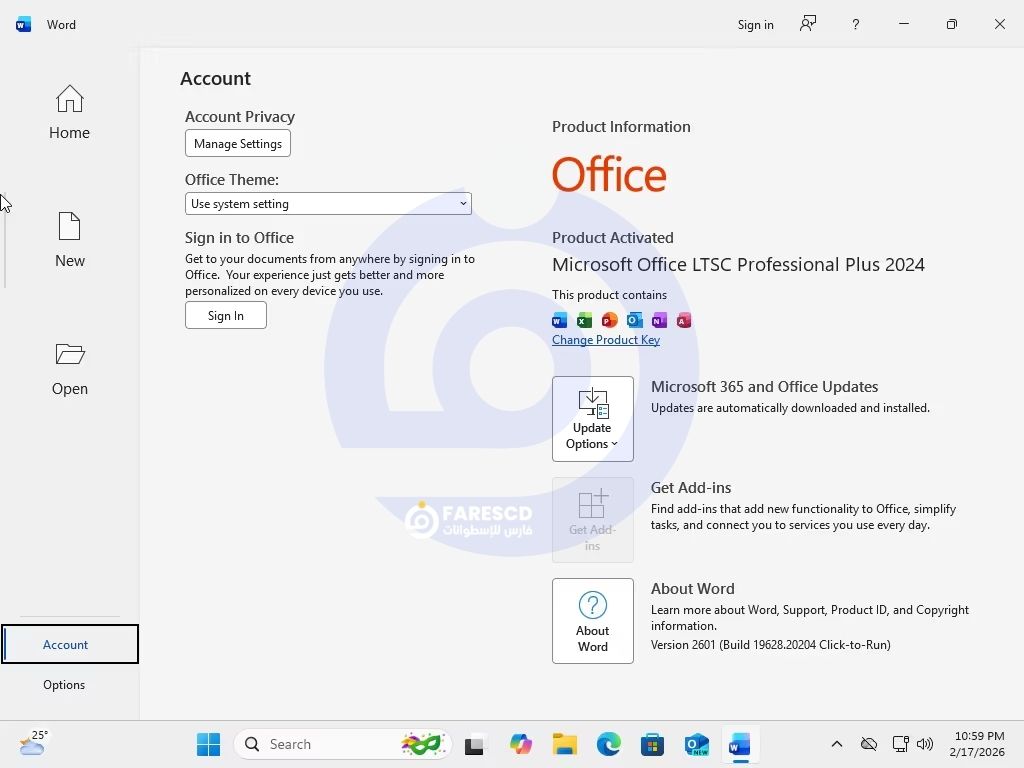Click the Manage Settings button

click(x=238, y=144)
